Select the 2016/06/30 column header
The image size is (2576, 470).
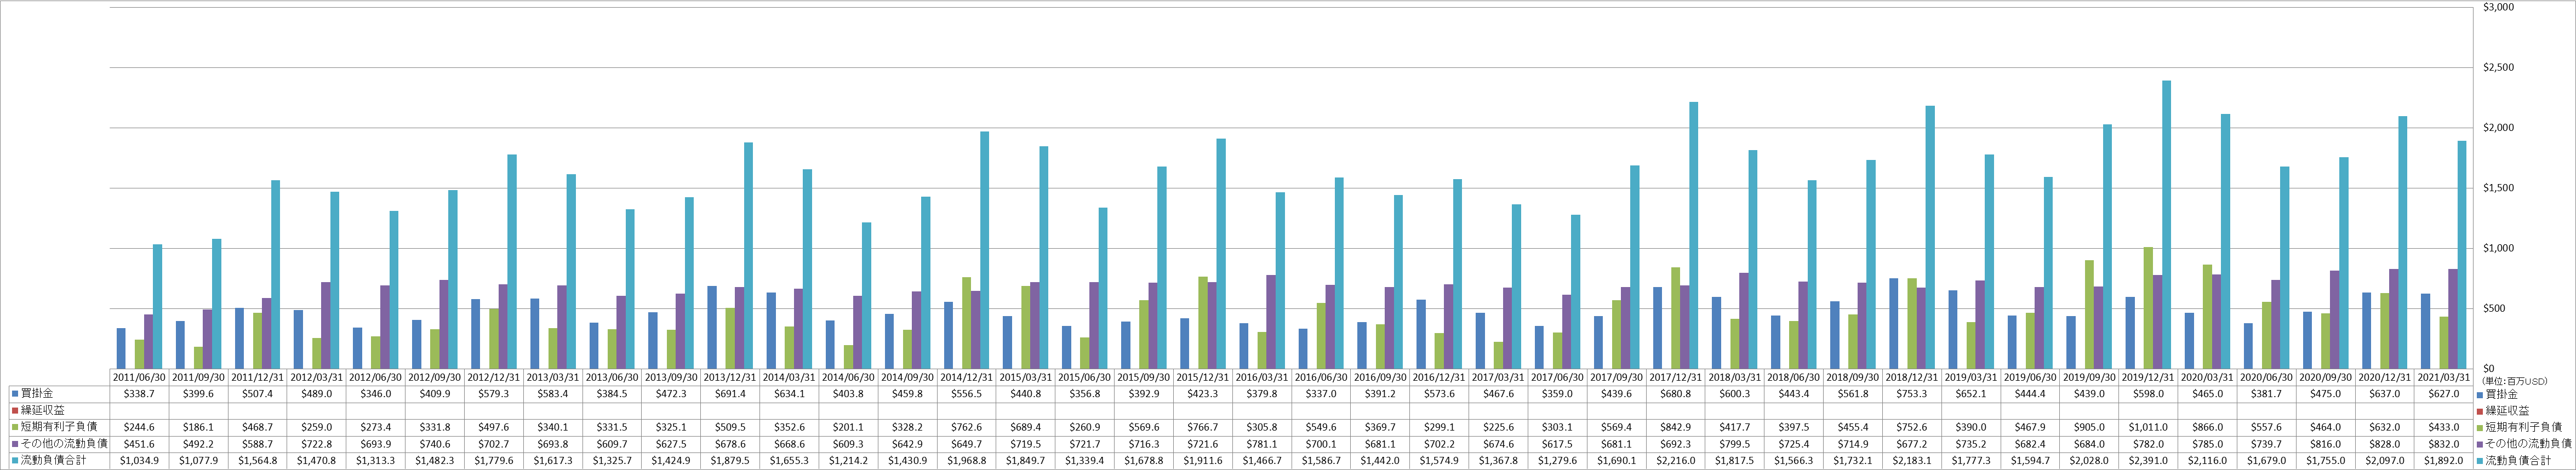(1320, 378)
